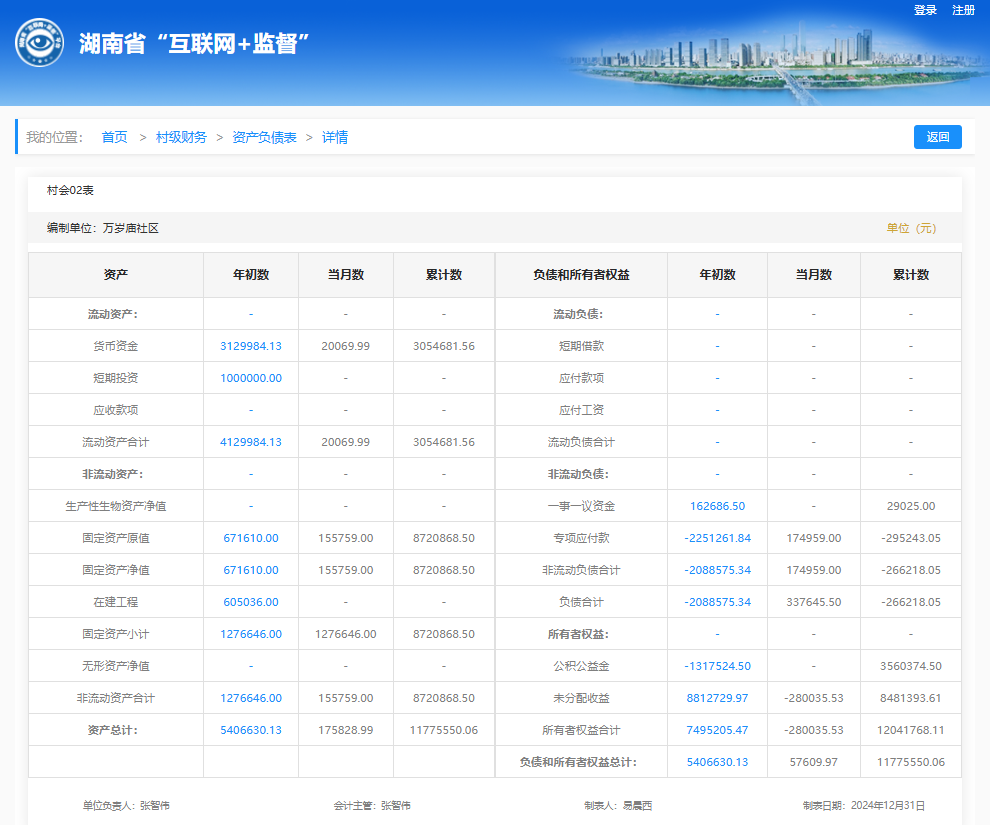Click the 短期借款 row label
Screen dimensions: 990x825
(581, 346)
